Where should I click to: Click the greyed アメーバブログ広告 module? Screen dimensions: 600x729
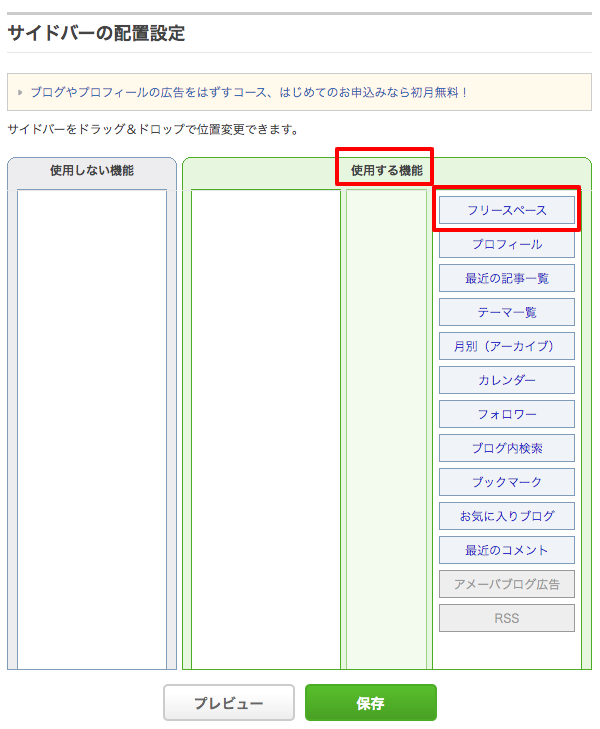coord(507,584)
